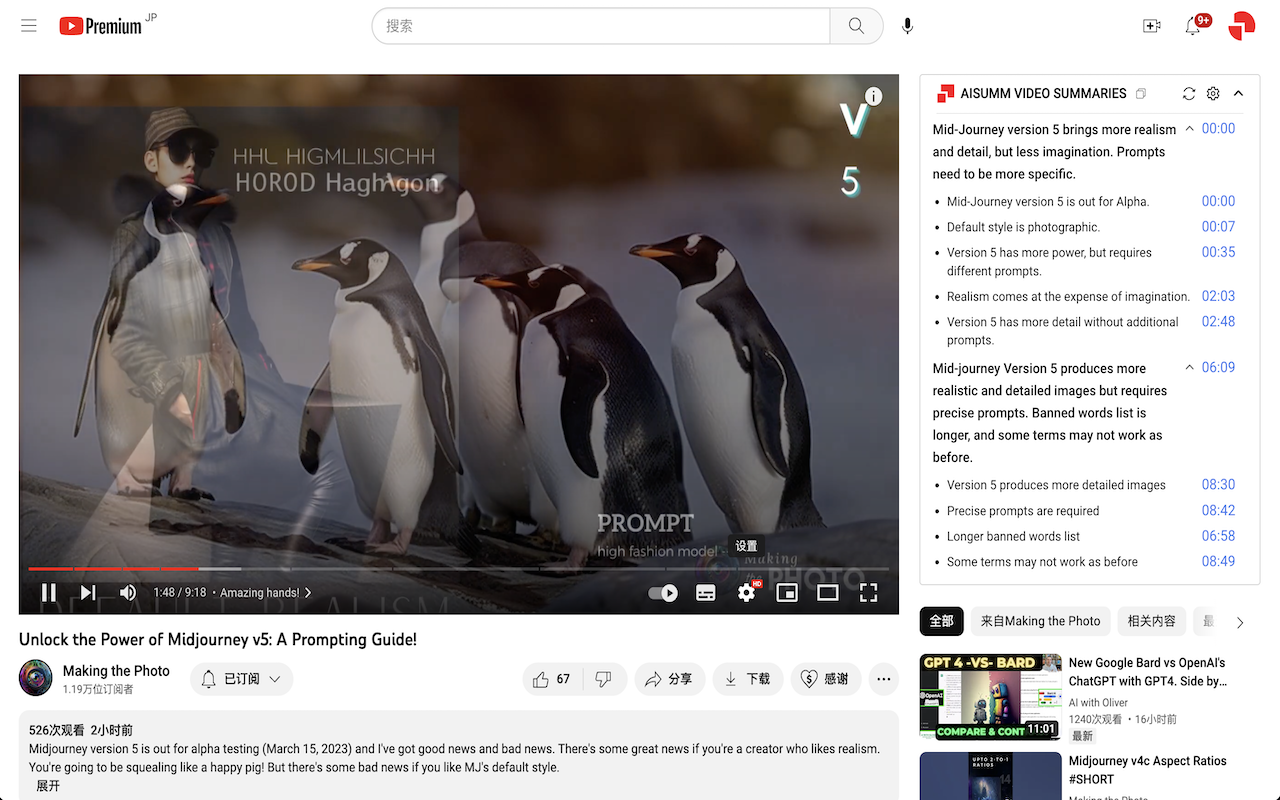Toggle subtitles captions button
This screenshot has height=800, width=1280.
point(706,593)
